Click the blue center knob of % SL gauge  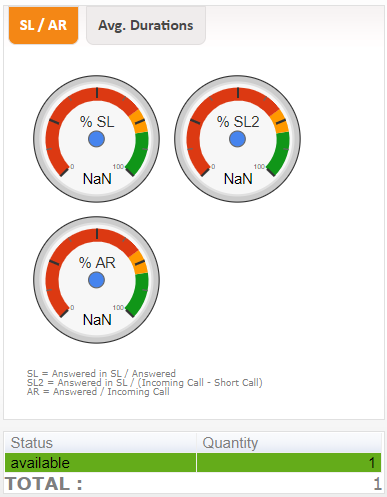[96, 139]
